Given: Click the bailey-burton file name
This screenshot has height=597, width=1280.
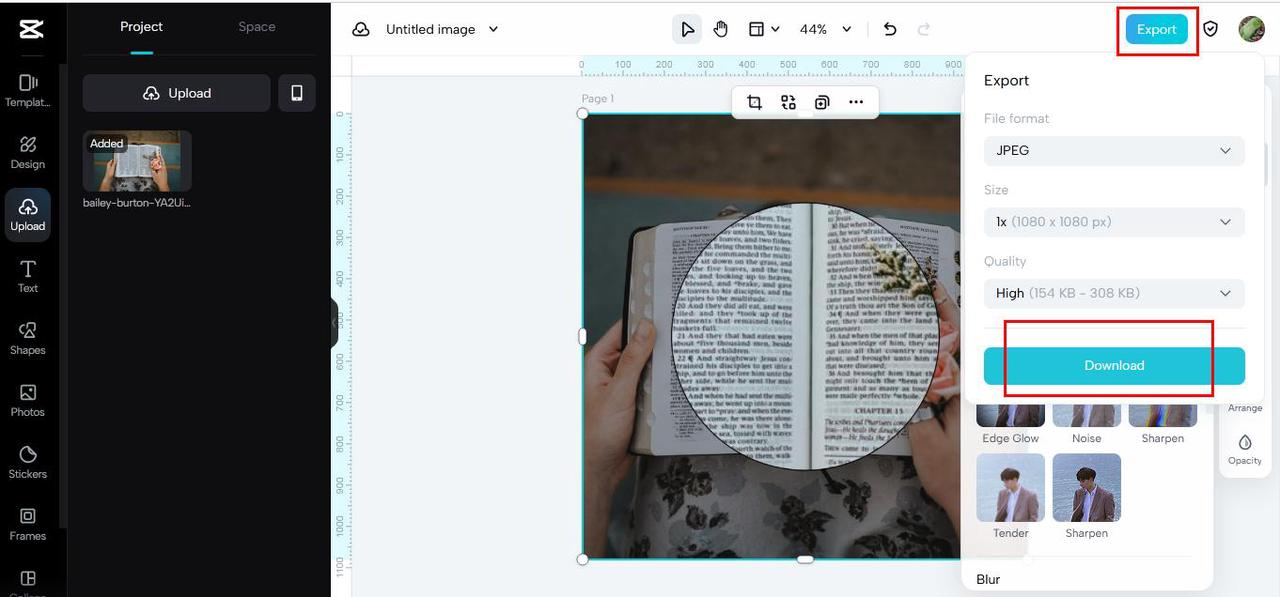Looking at the screenshot, I should pos(137,203).
